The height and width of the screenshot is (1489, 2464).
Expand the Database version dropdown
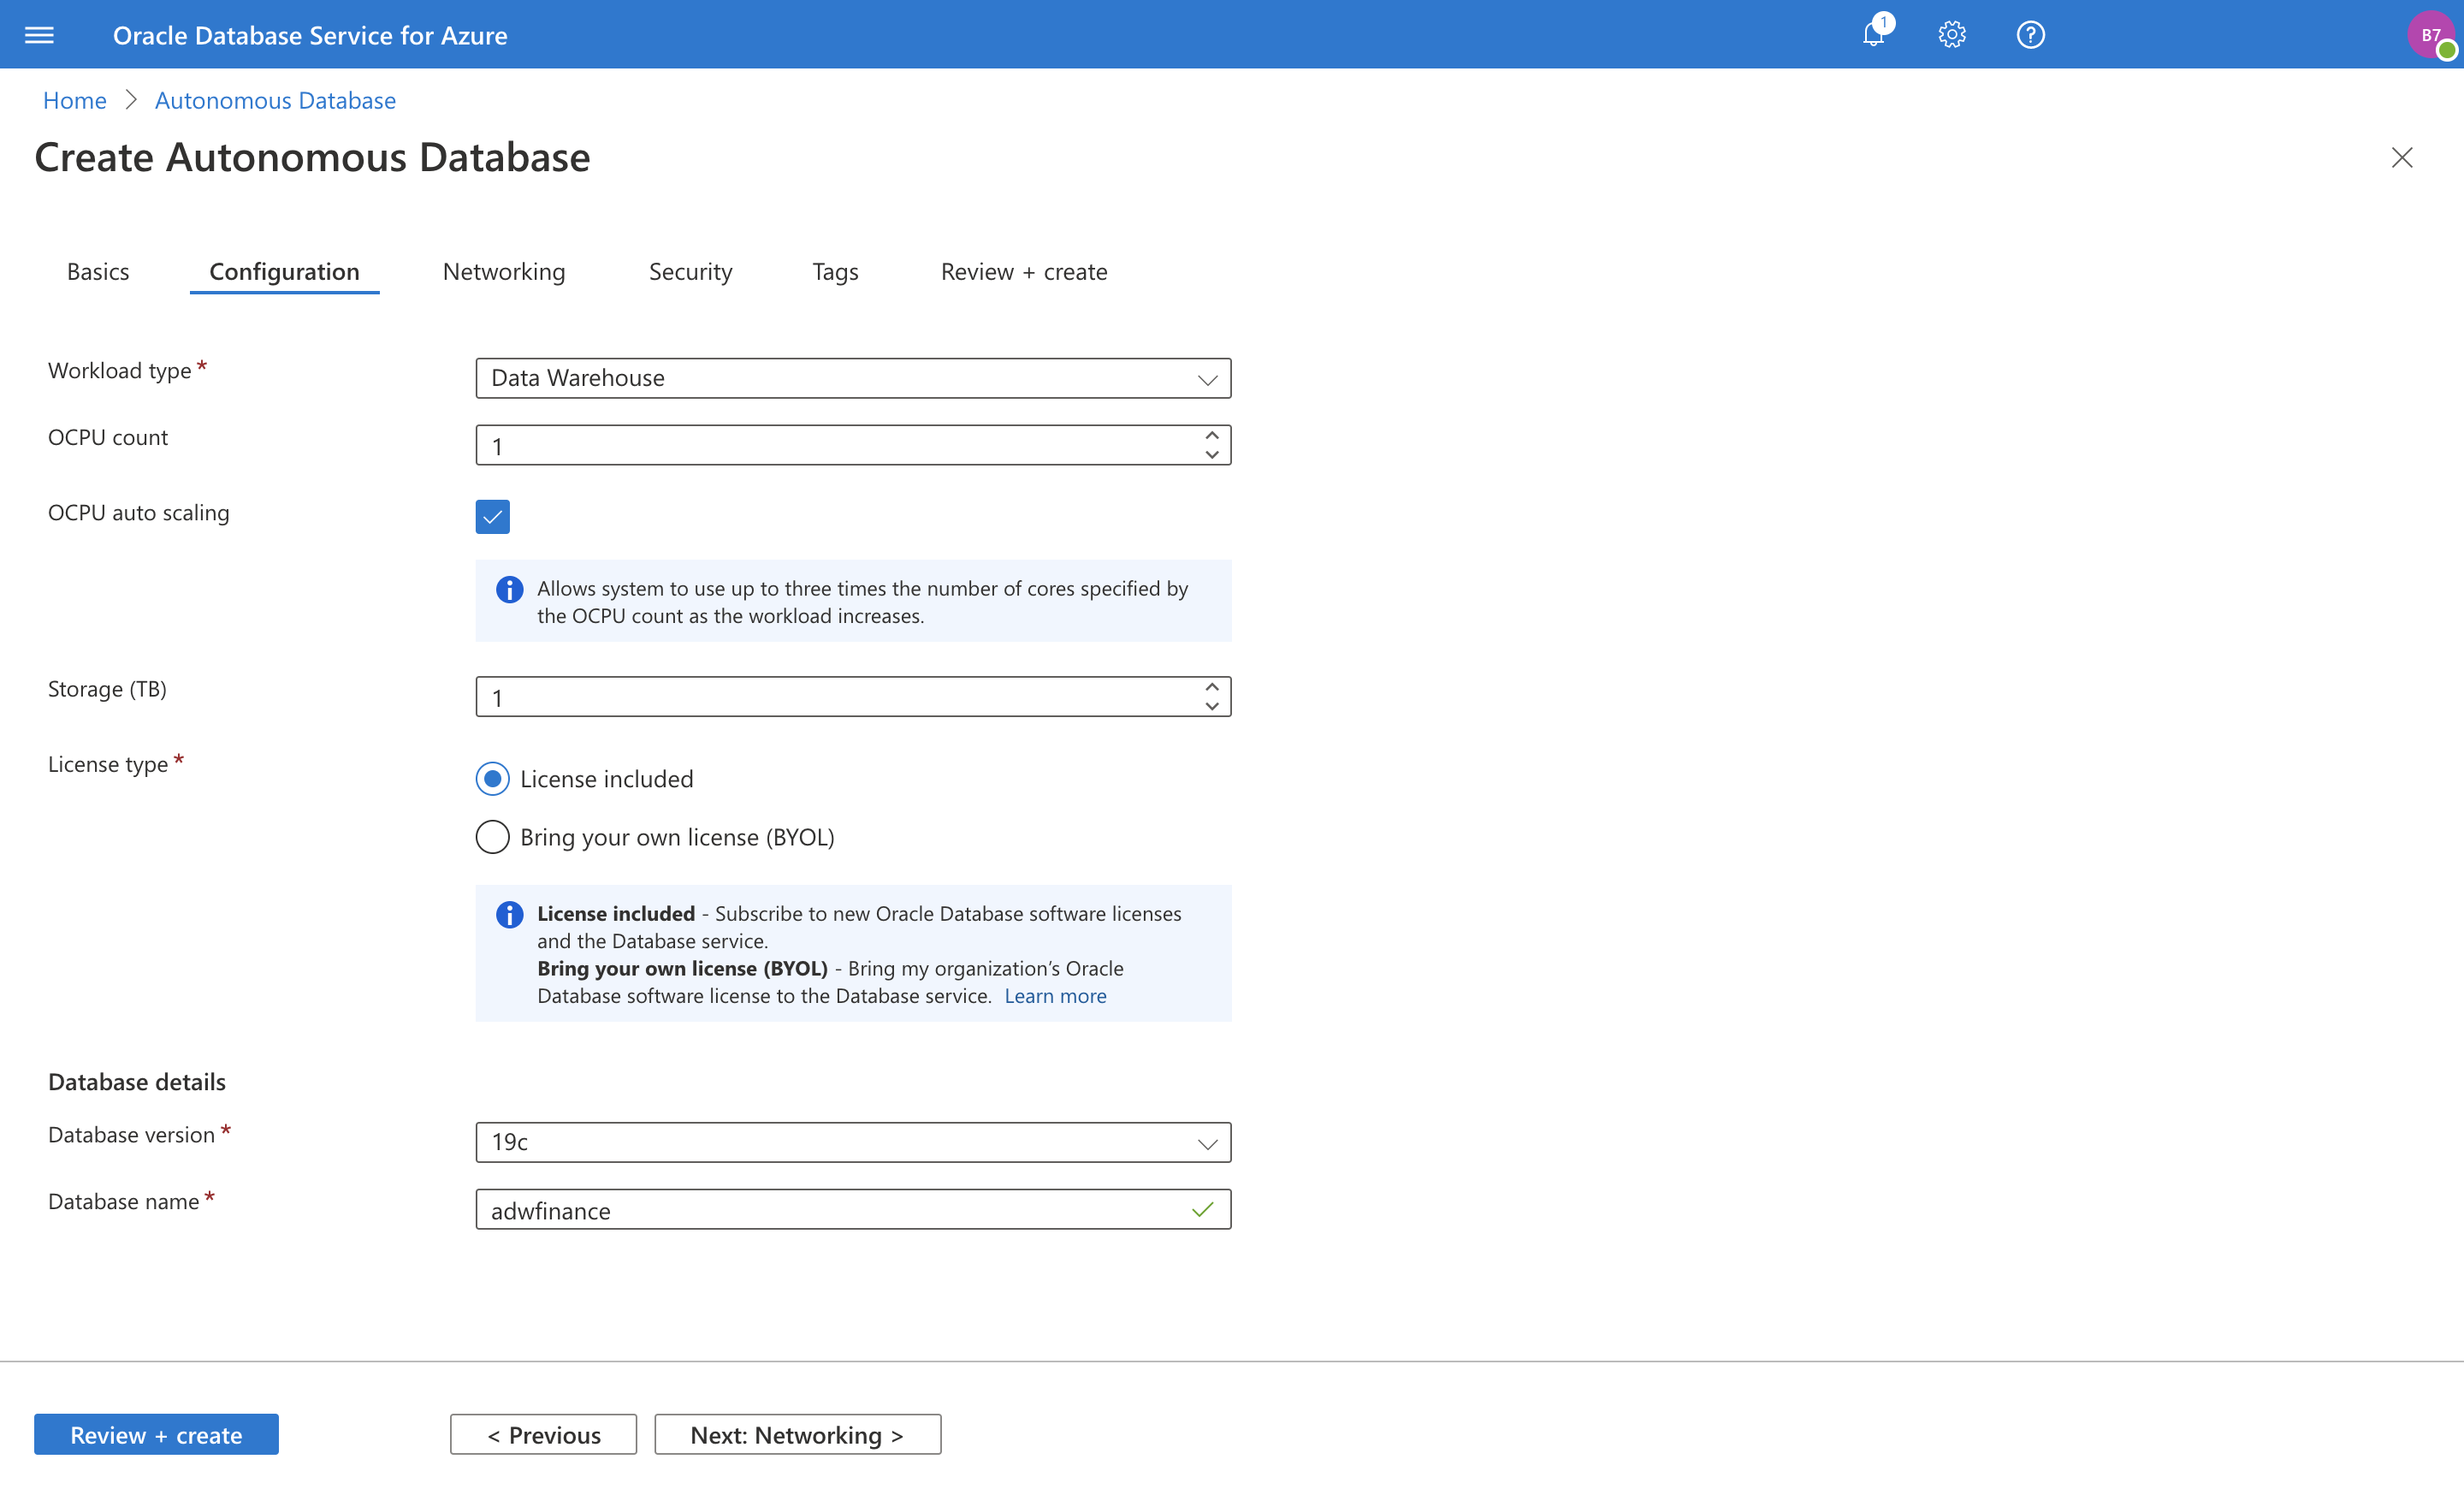tap(852, 1142)
